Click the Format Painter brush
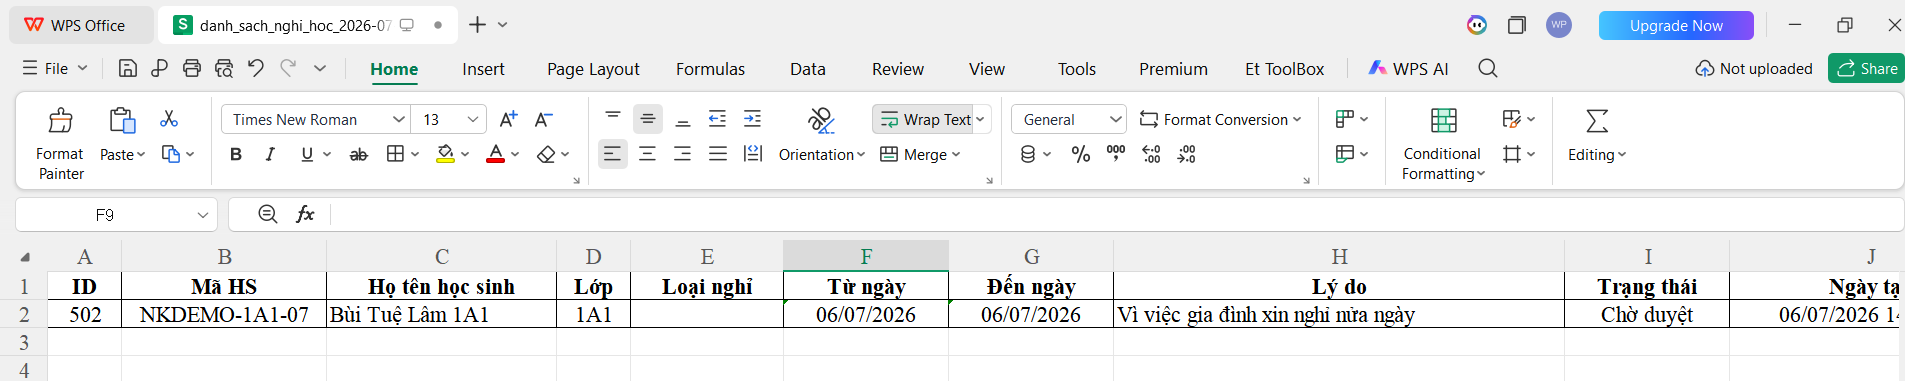Screen dimensions: 1905x381 (60, 121)
